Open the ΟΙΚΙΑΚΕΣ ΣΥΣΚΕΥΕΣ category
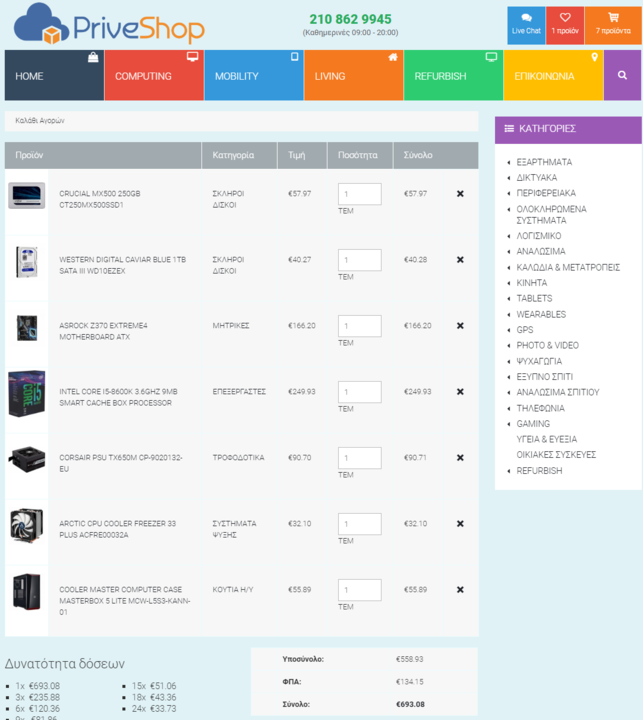Image resolution: width=643 pixels, height=720 pixels. point(556,455)
